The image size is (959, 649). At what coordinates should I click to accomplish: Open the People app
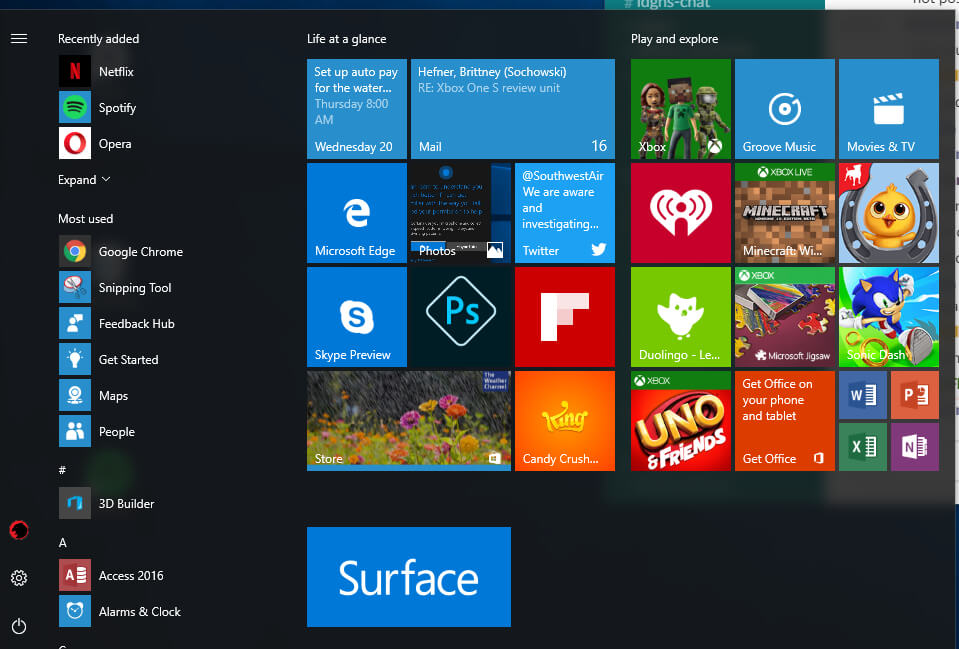pos(97,432)
